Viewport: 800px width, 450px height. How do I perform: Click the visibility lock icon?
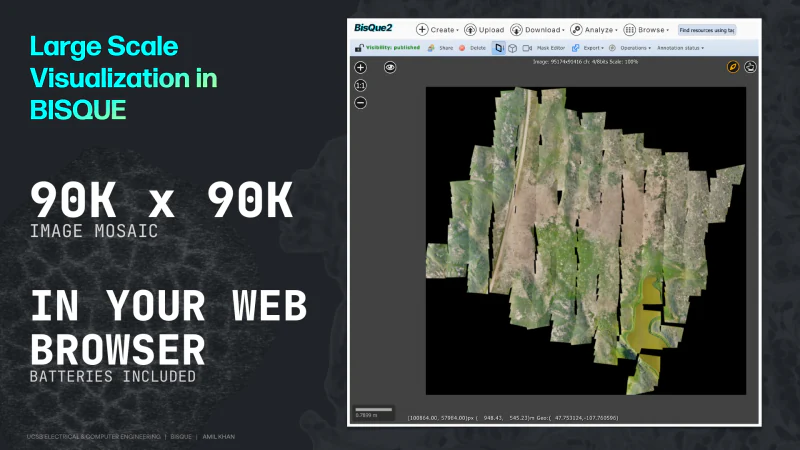tap(359, 48)
